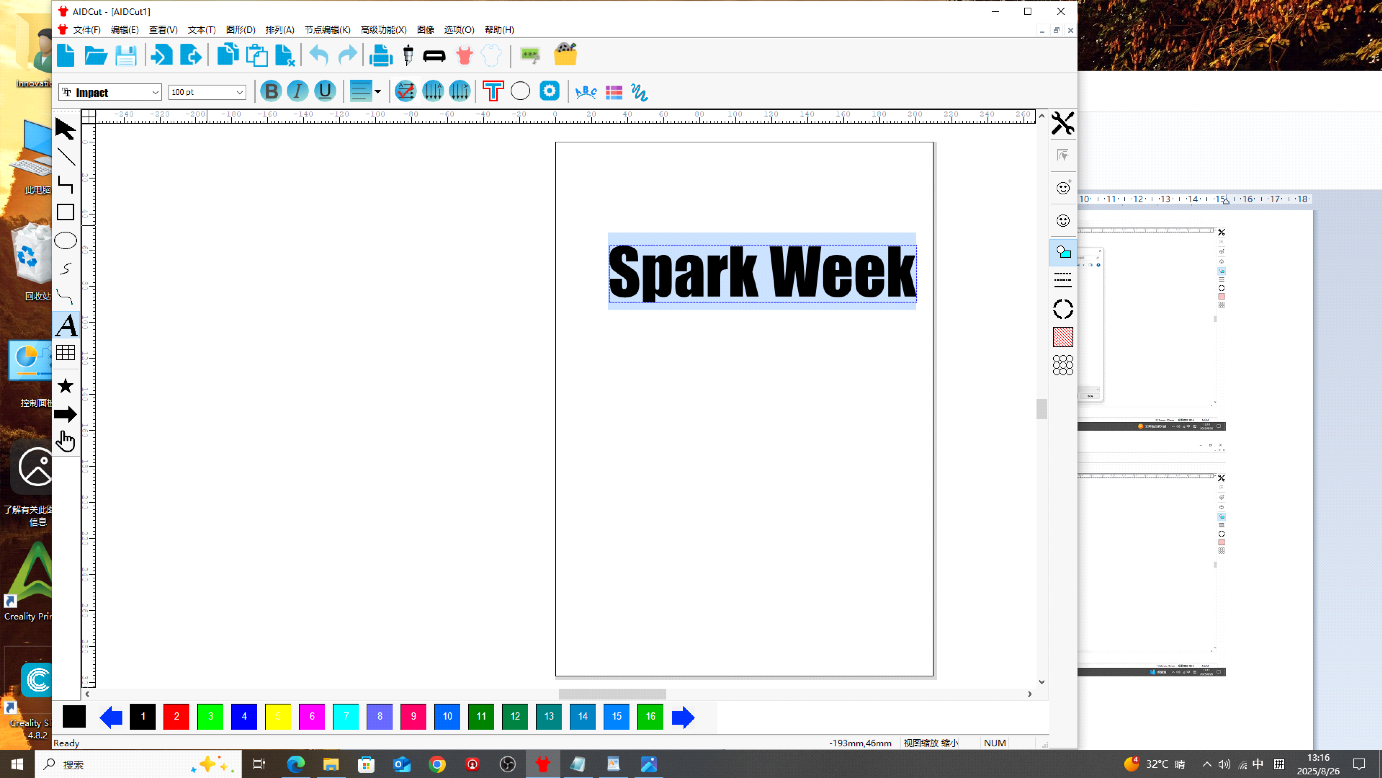1382x778 pixels.
Task: Pick red color swatch number 2
Action: (176, 716)
